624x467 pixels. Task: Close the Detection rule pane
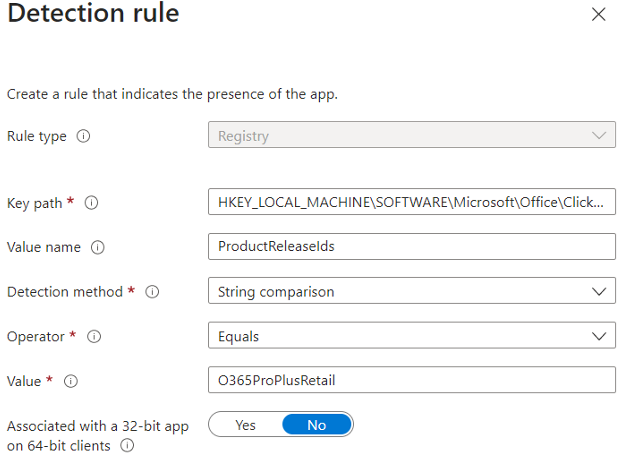pos(598,14)
